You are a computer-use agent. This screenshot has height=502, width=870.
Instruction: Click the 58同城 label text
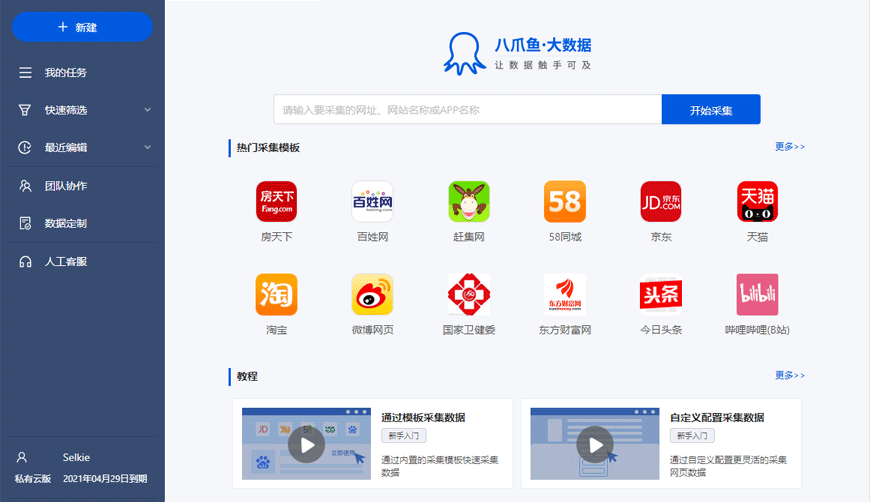click(565, 237)
